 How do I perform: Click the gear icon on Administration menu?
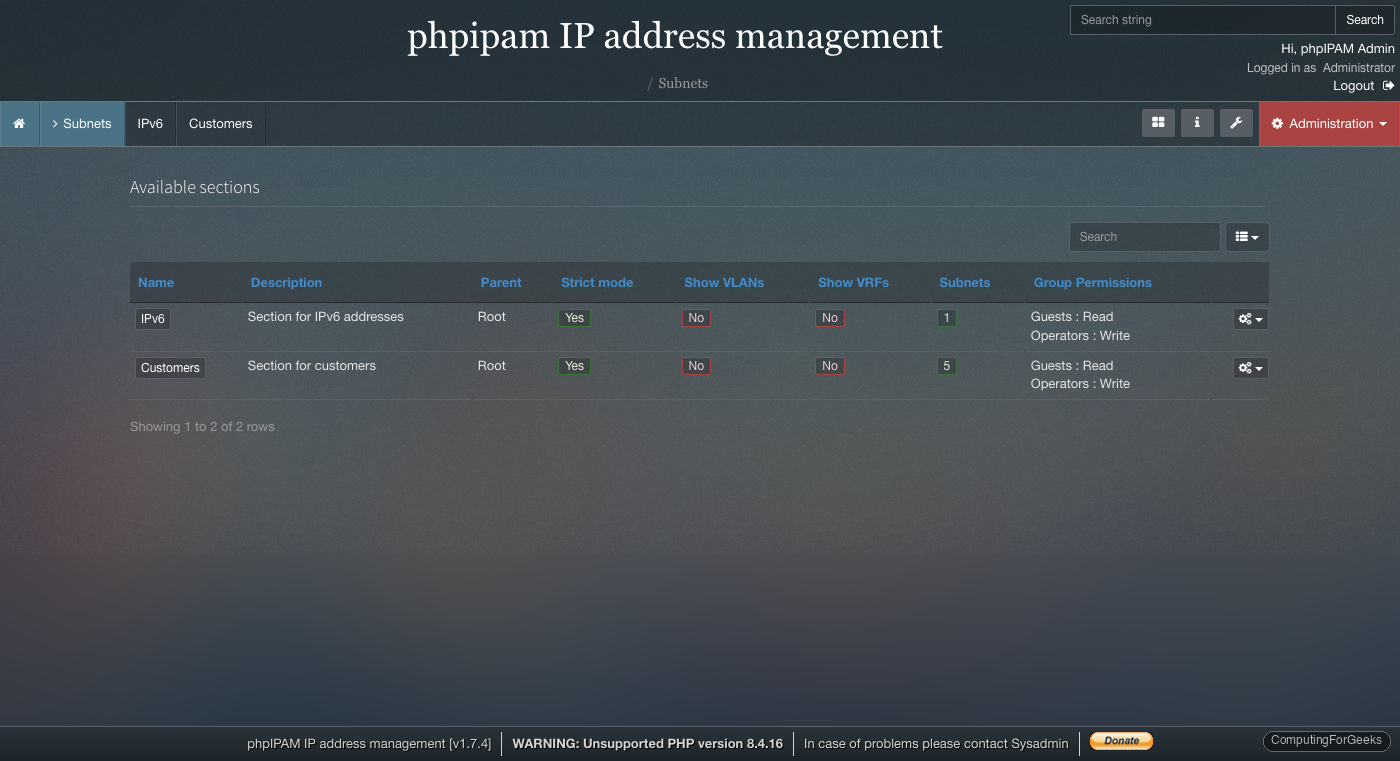(x=1278, y=123)
